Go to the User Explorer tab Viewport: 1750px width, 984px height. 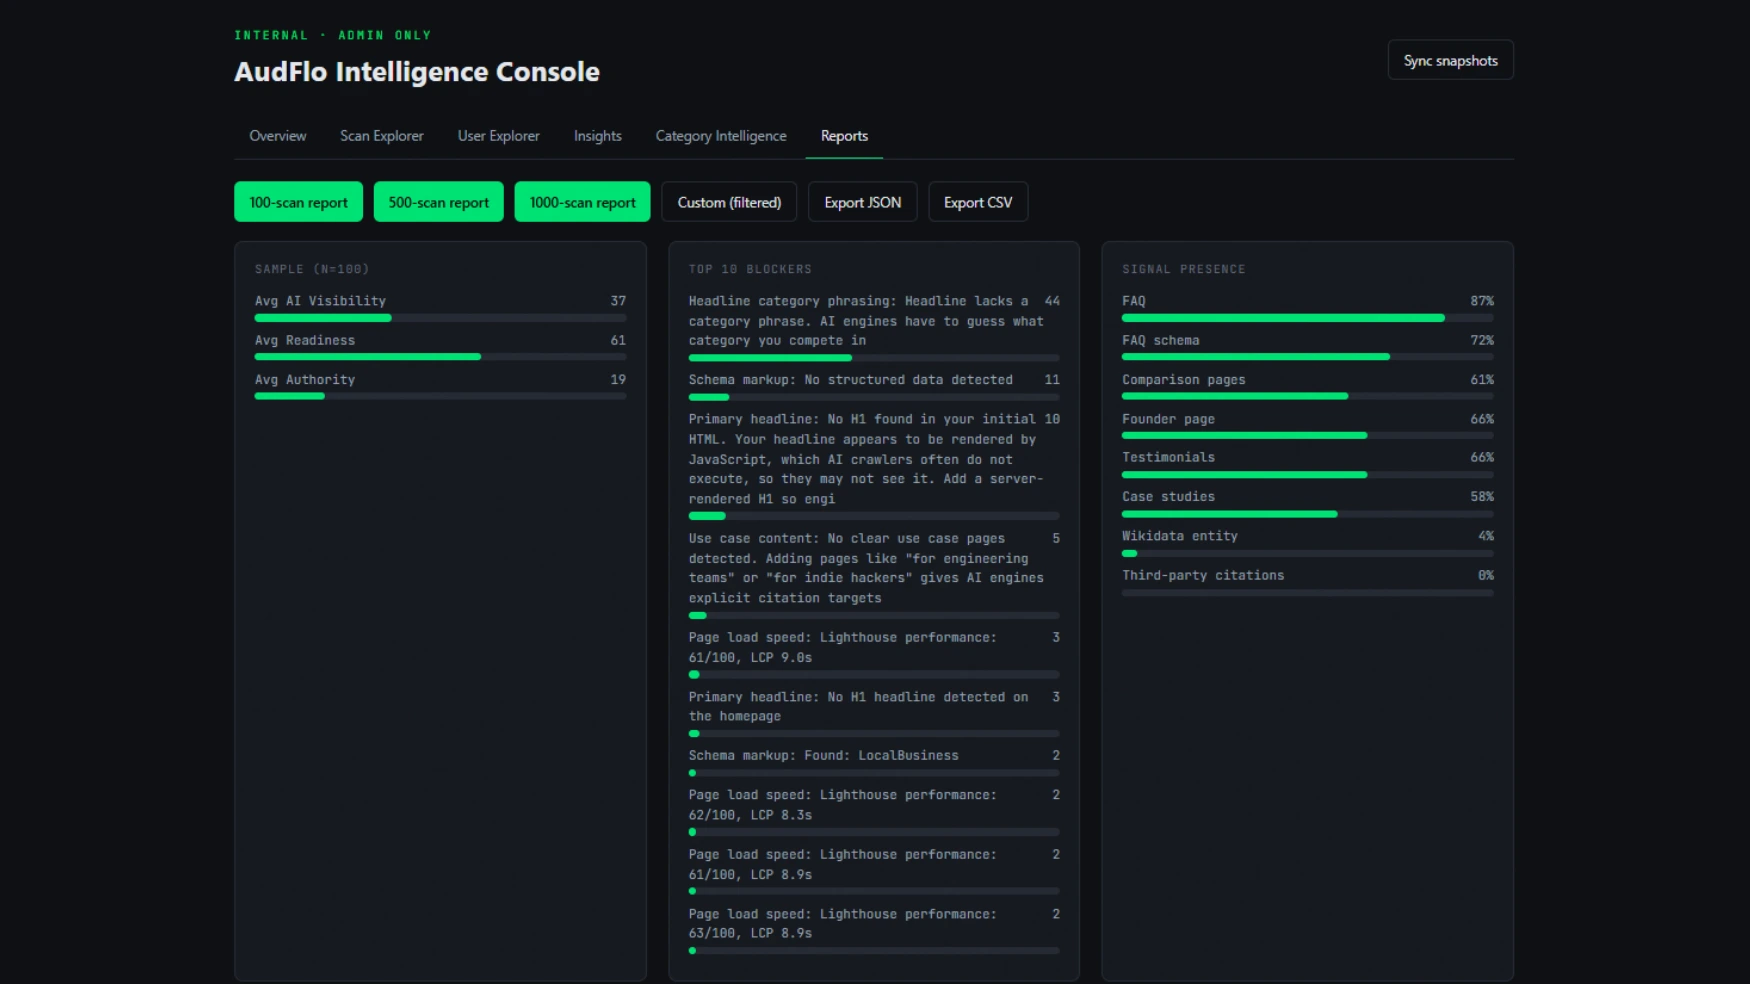(498, 136)
